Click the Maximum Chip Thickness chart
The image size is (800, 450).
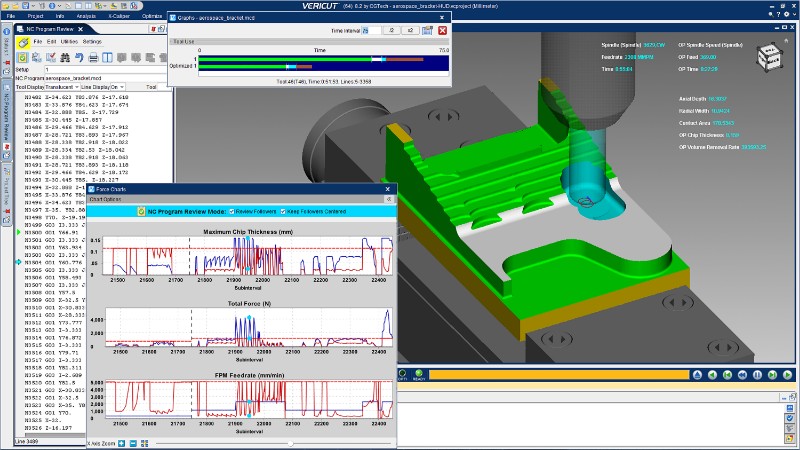[x=248, y=256]
